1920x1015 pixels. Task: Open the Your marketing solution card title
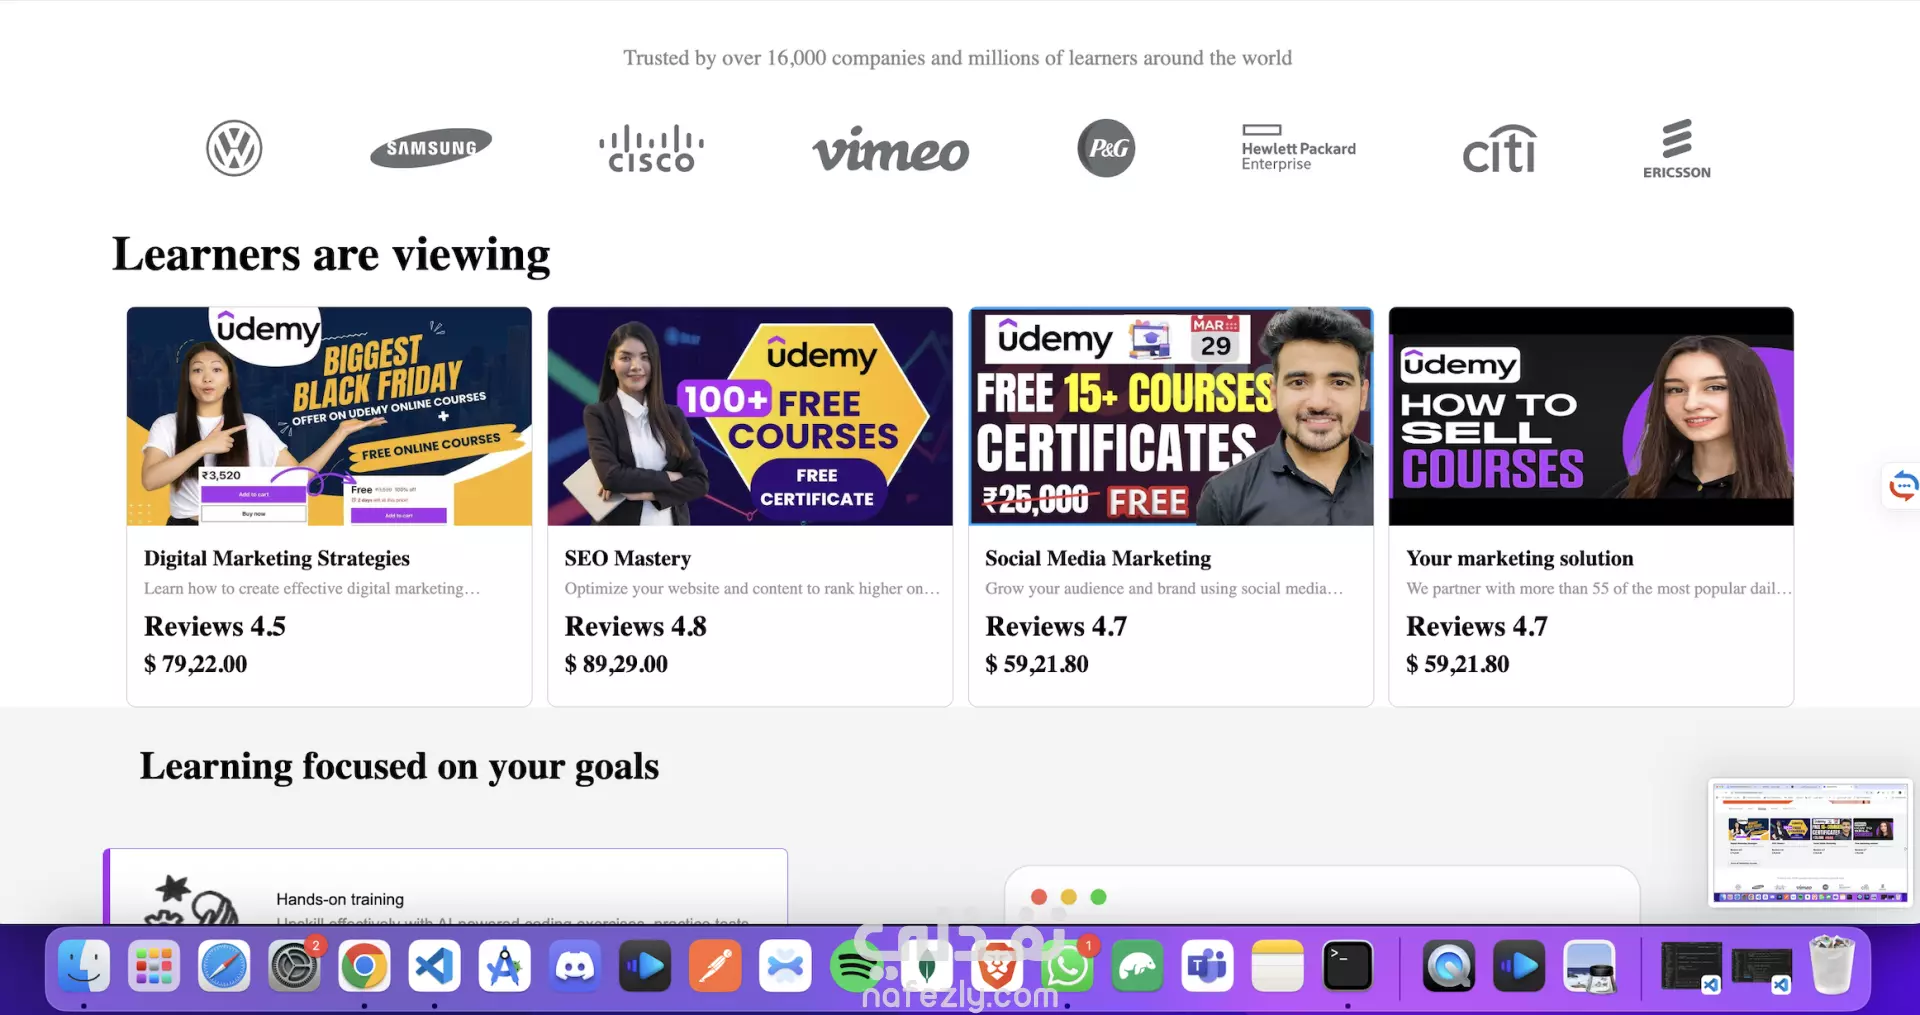[1519, 558]
